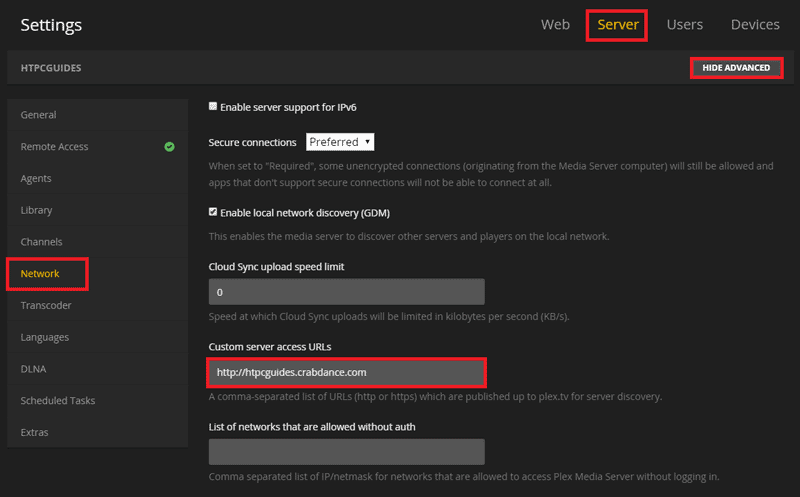Screen dimensions: 800x497
Task: Open the Secure connections dropdown
Action: (340, 142)
